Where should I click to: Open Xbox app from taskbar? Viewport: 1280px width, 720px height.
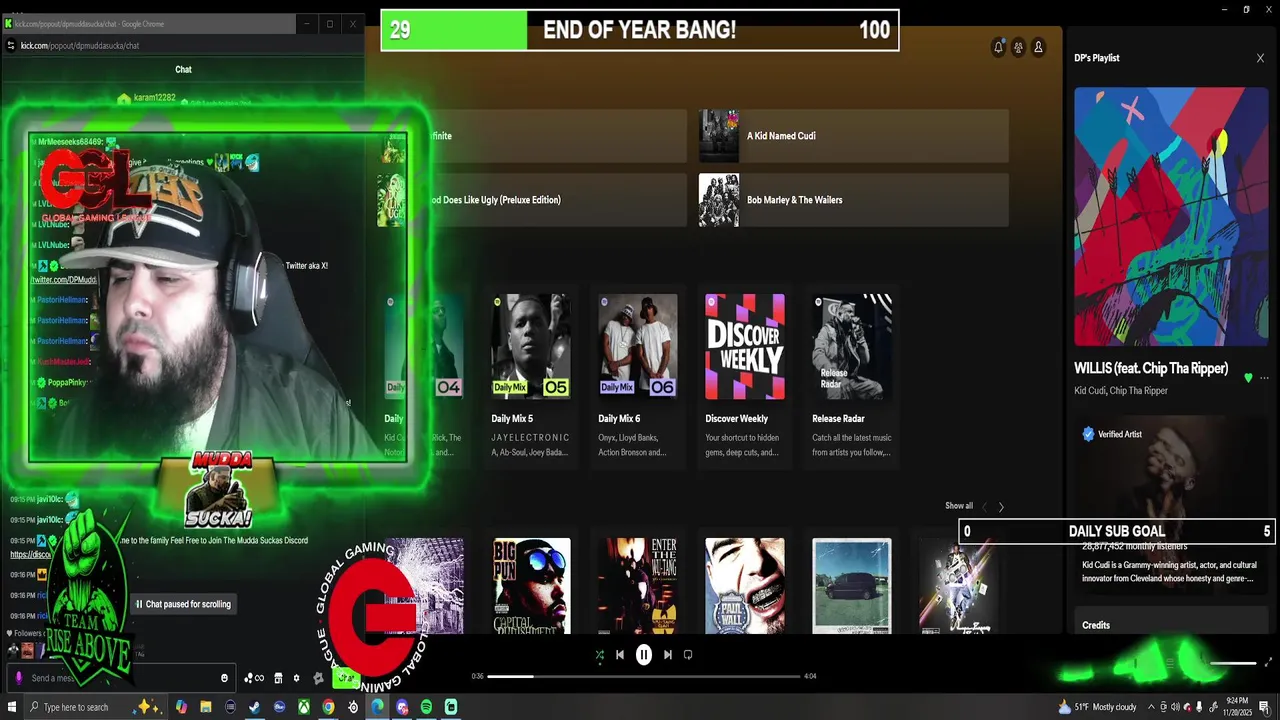(x=304, y=707)
